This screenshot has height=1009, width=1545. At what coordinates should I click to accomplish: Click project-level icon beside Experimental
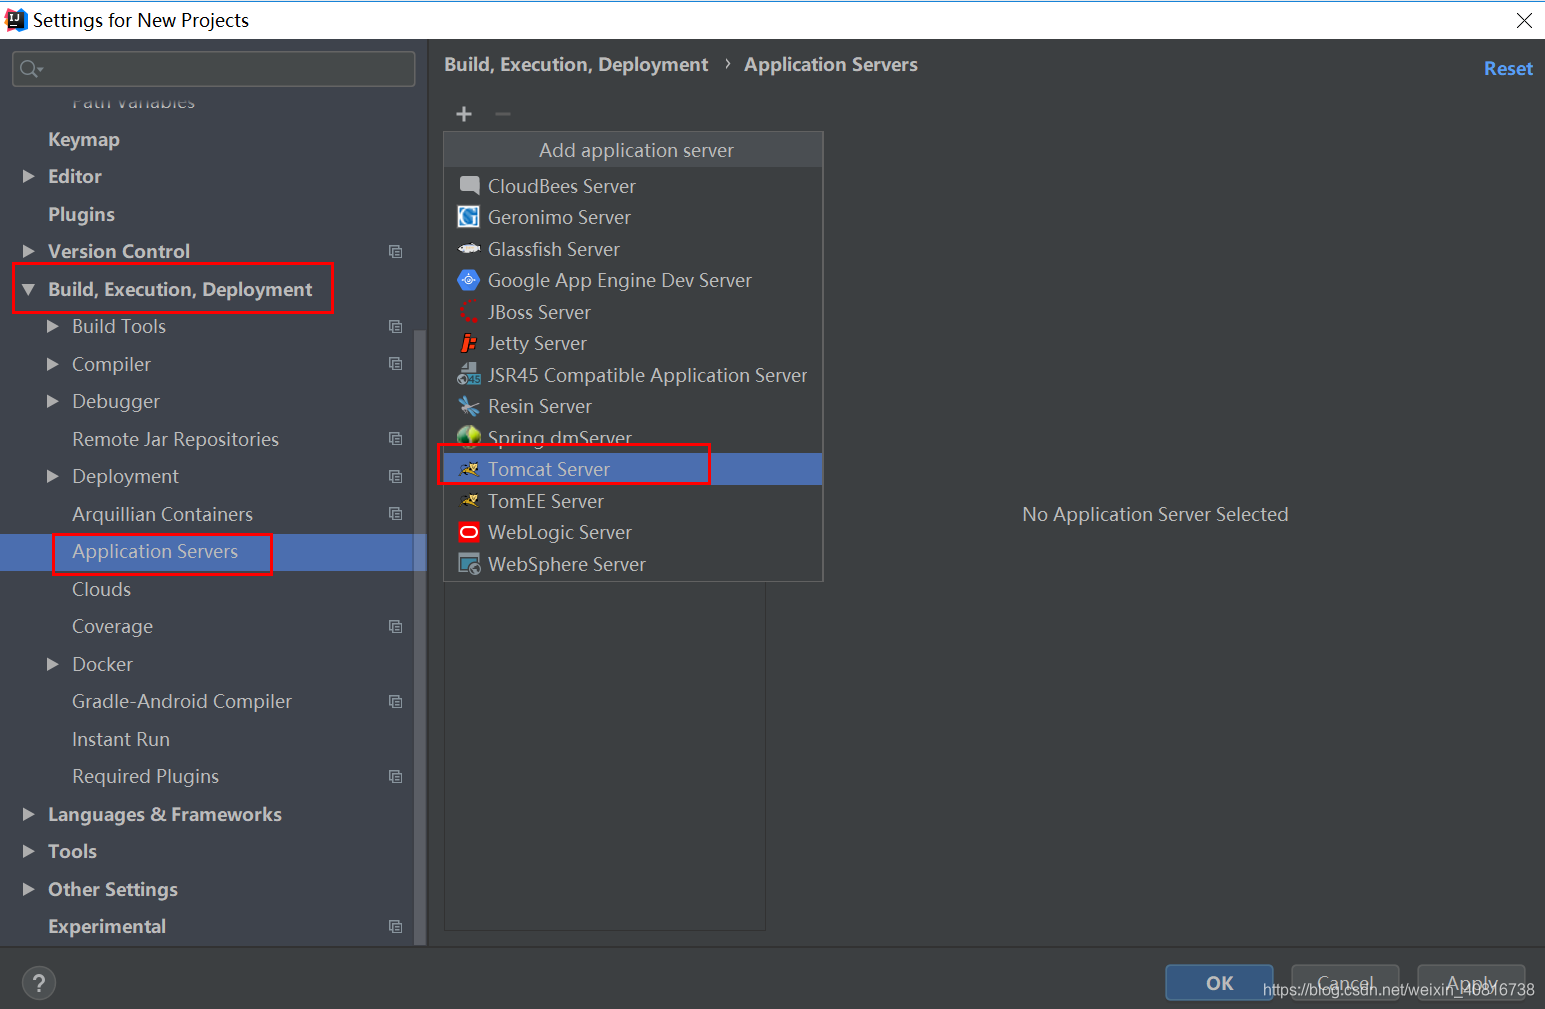point(396,927)
